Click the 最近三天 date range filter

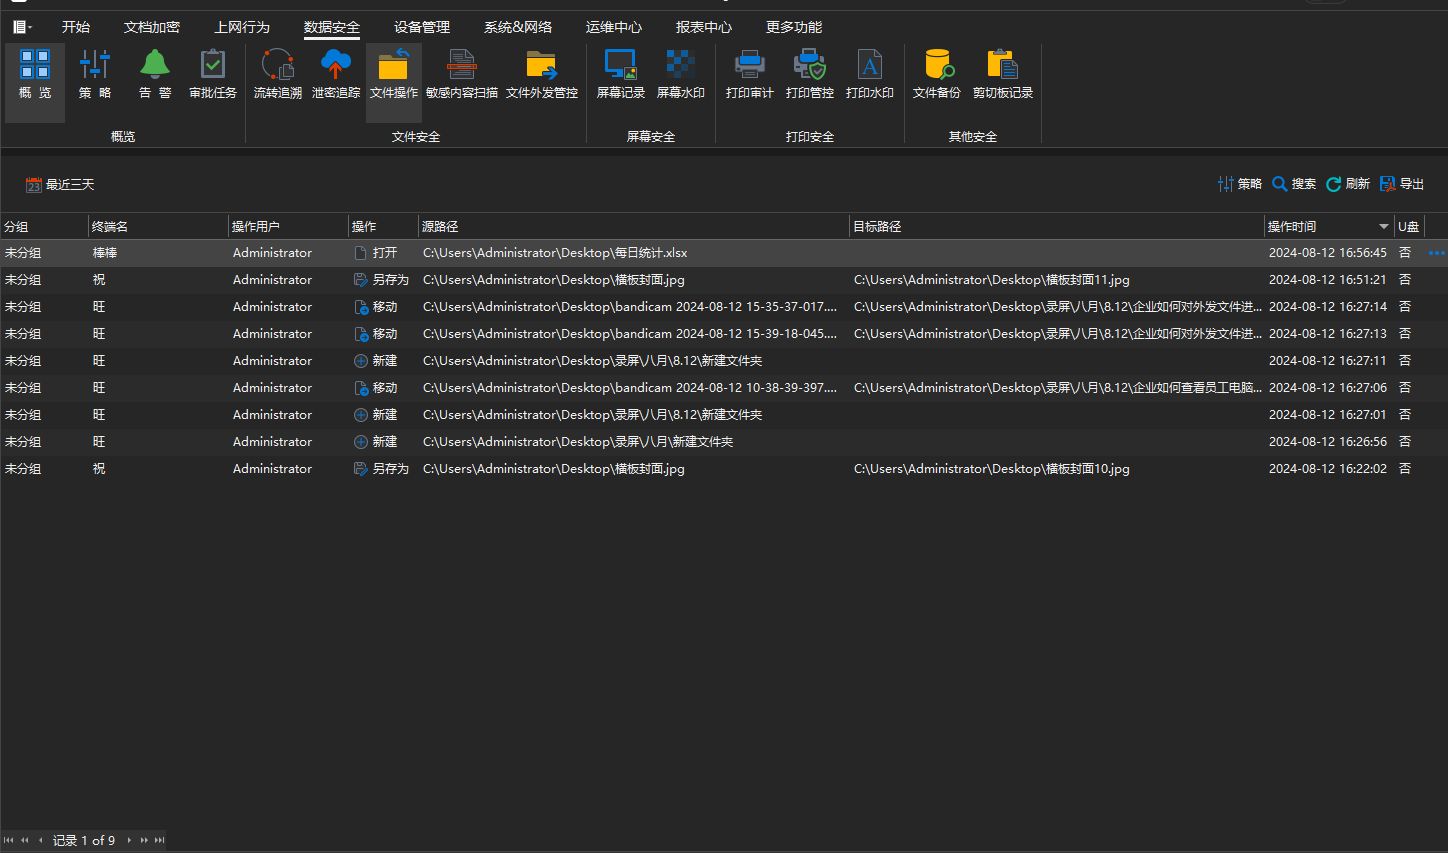[x=60, y=185]
